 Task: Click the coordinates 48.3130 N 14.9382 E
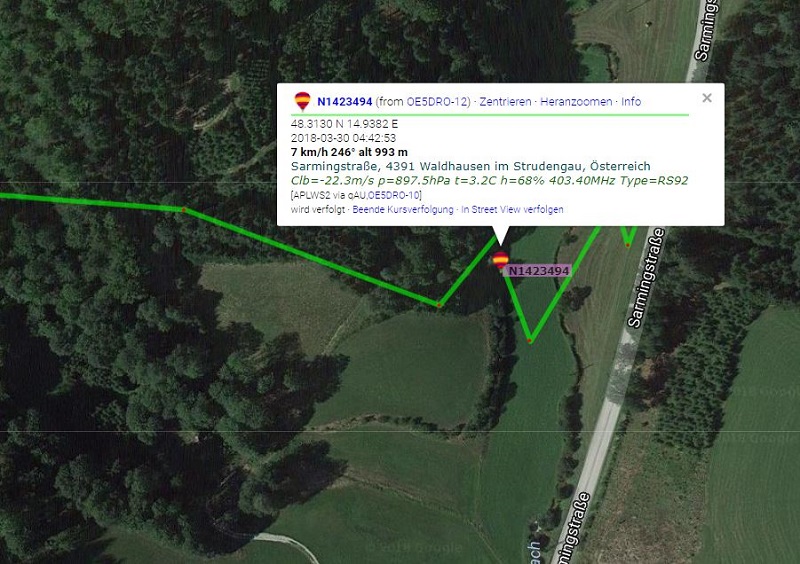coord(344,124)
